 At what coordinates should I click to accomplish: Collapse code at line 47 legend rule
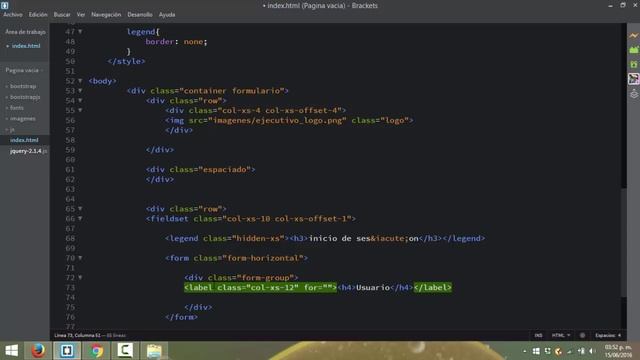pos(80,31)
